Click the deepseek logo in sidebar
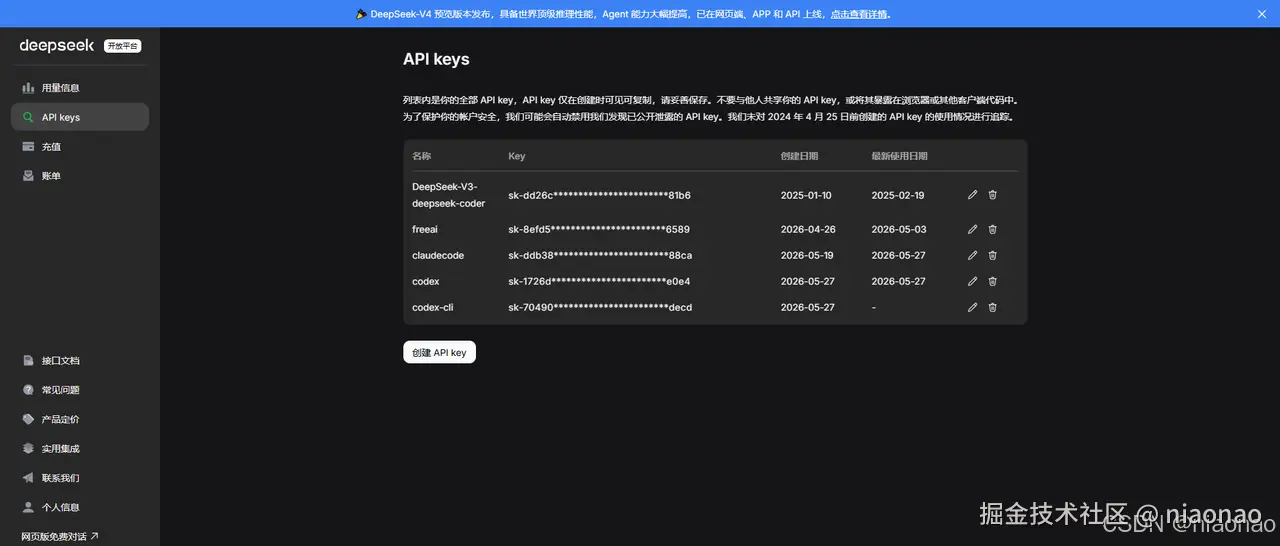 57,45
